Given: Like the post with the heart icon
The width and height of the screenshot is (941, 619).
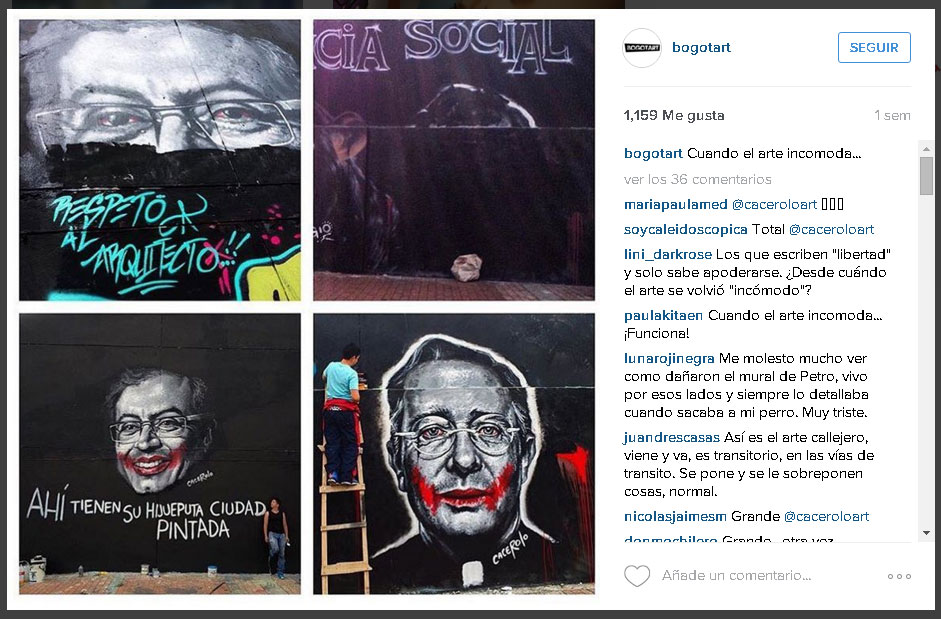Looking at the screenshot, I should [x=637, y=576].
